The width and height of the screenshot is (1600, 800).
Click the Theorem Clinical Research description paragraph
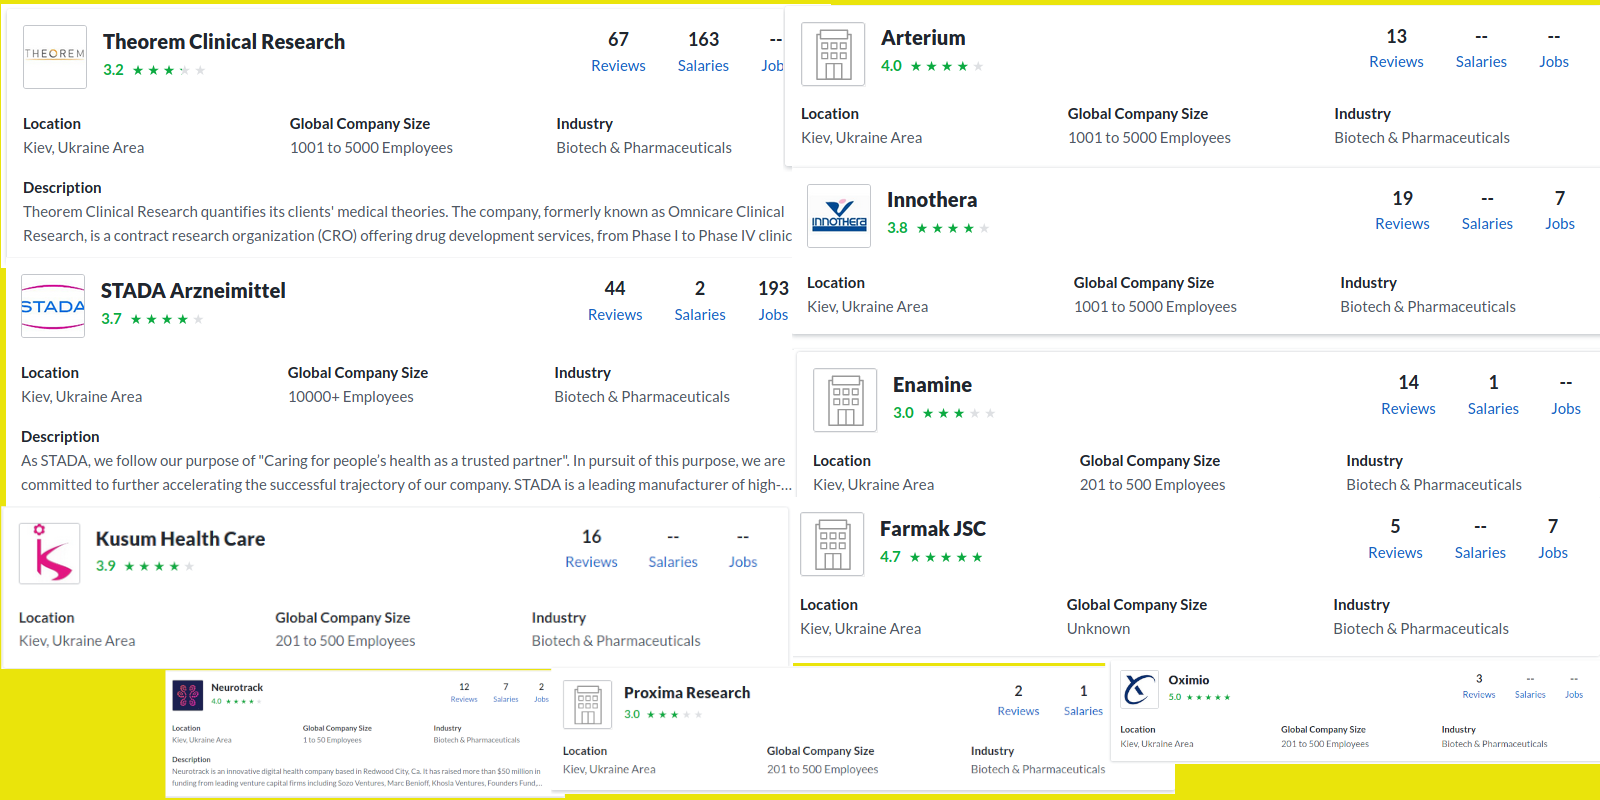tap(407, 224)
